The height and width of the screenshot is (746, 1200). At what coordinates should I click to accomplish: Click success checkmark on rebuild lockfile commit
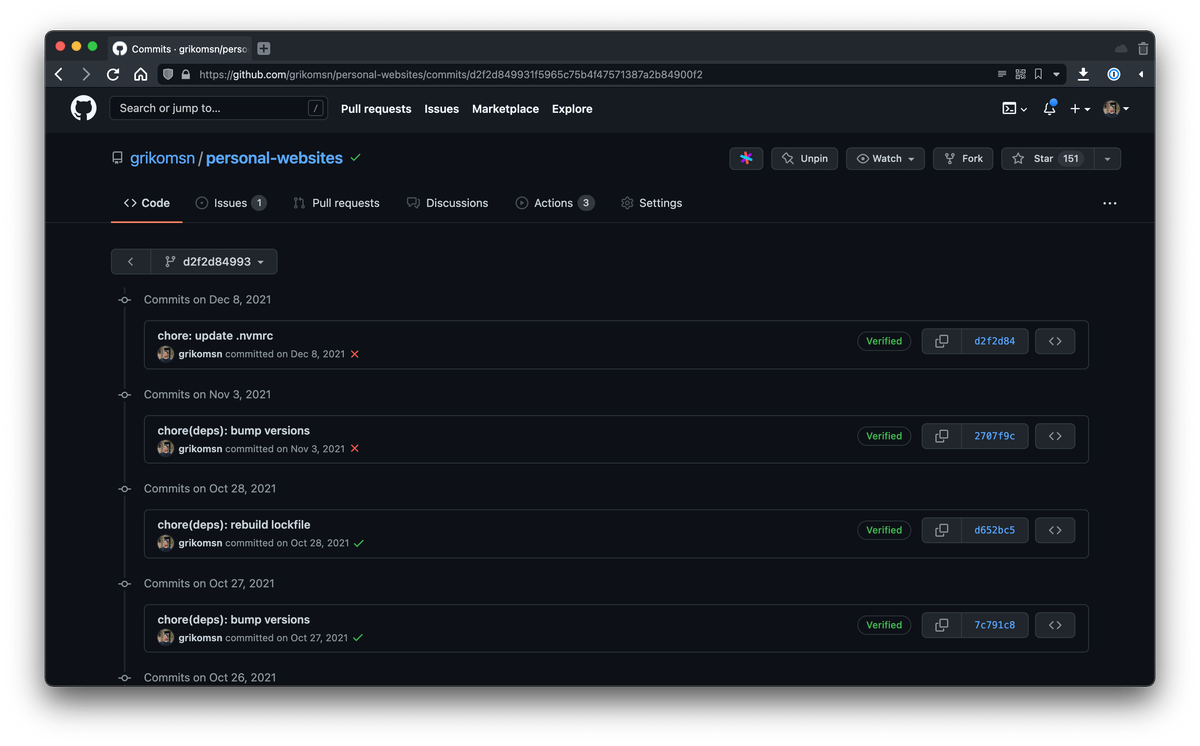(359, 543)
